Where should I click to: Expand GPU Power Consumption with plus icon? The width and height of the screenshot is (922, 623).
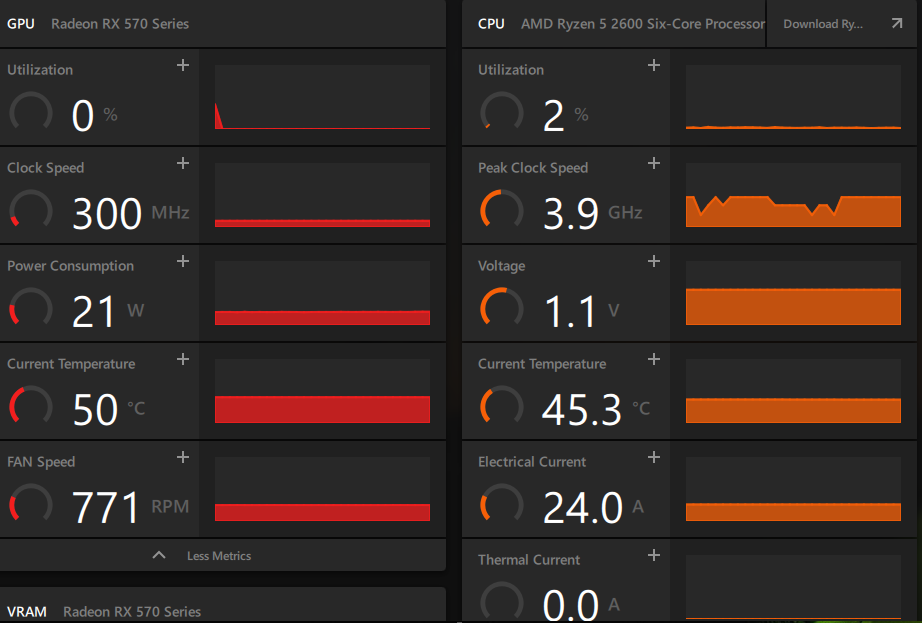tap(183, 262)
